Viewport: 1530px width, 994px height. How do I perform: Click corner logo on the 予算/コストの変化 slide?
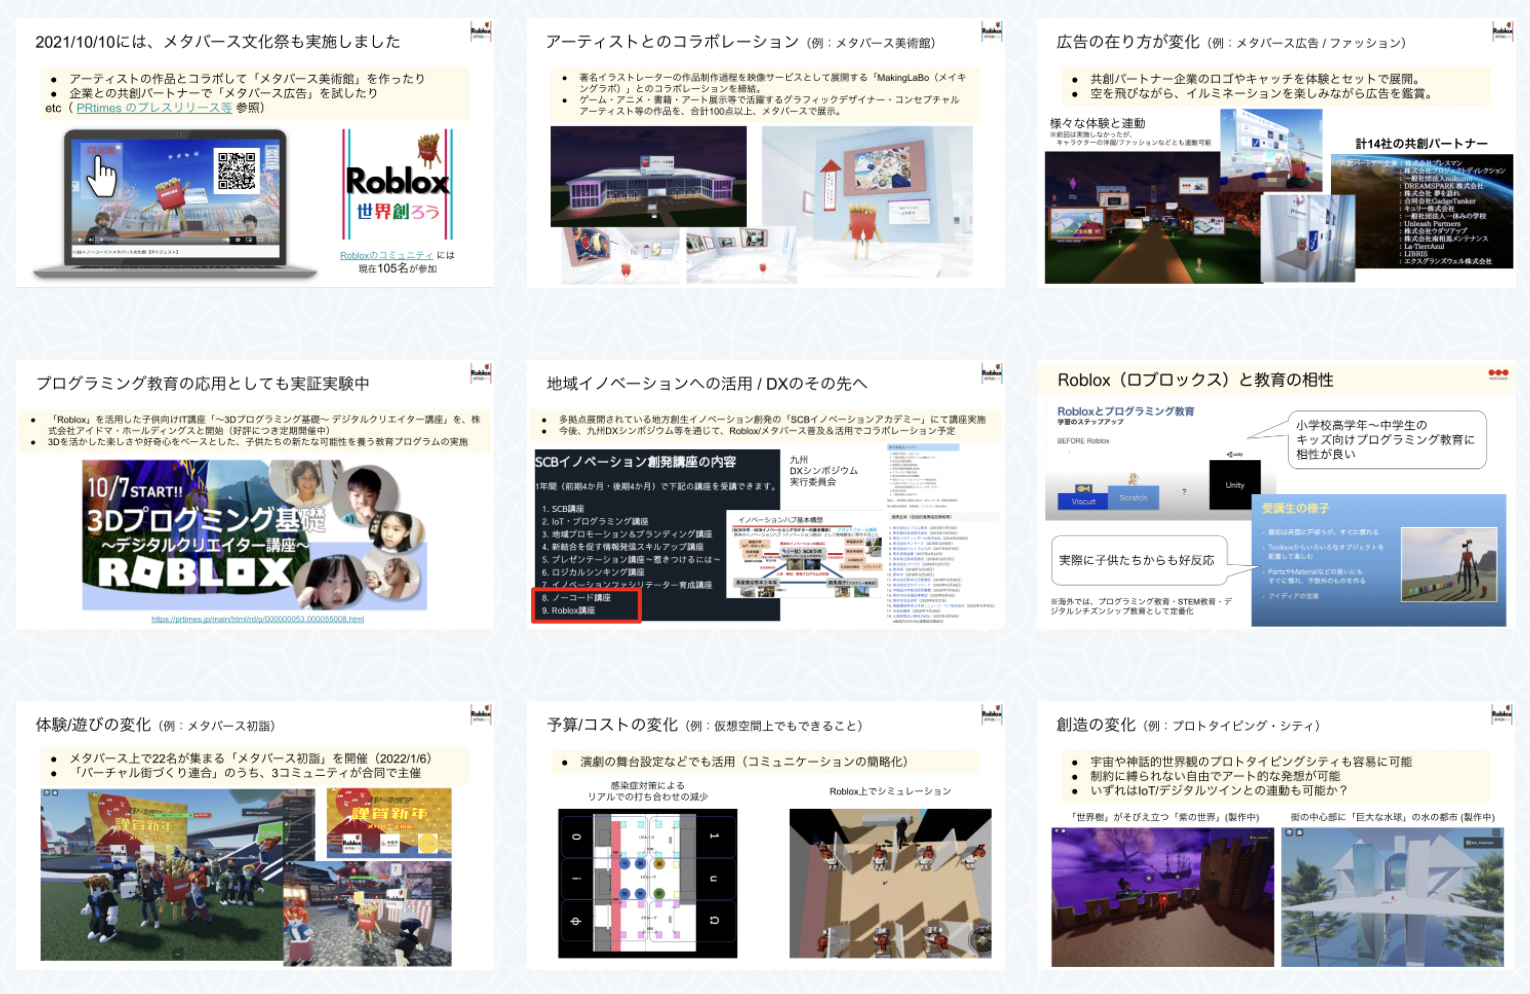[x=991, y=714]
